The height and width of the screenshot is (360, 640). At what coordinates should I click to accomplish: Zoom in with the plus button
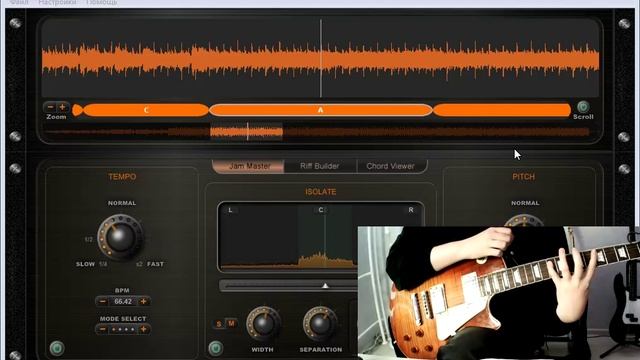click(62, 107)
